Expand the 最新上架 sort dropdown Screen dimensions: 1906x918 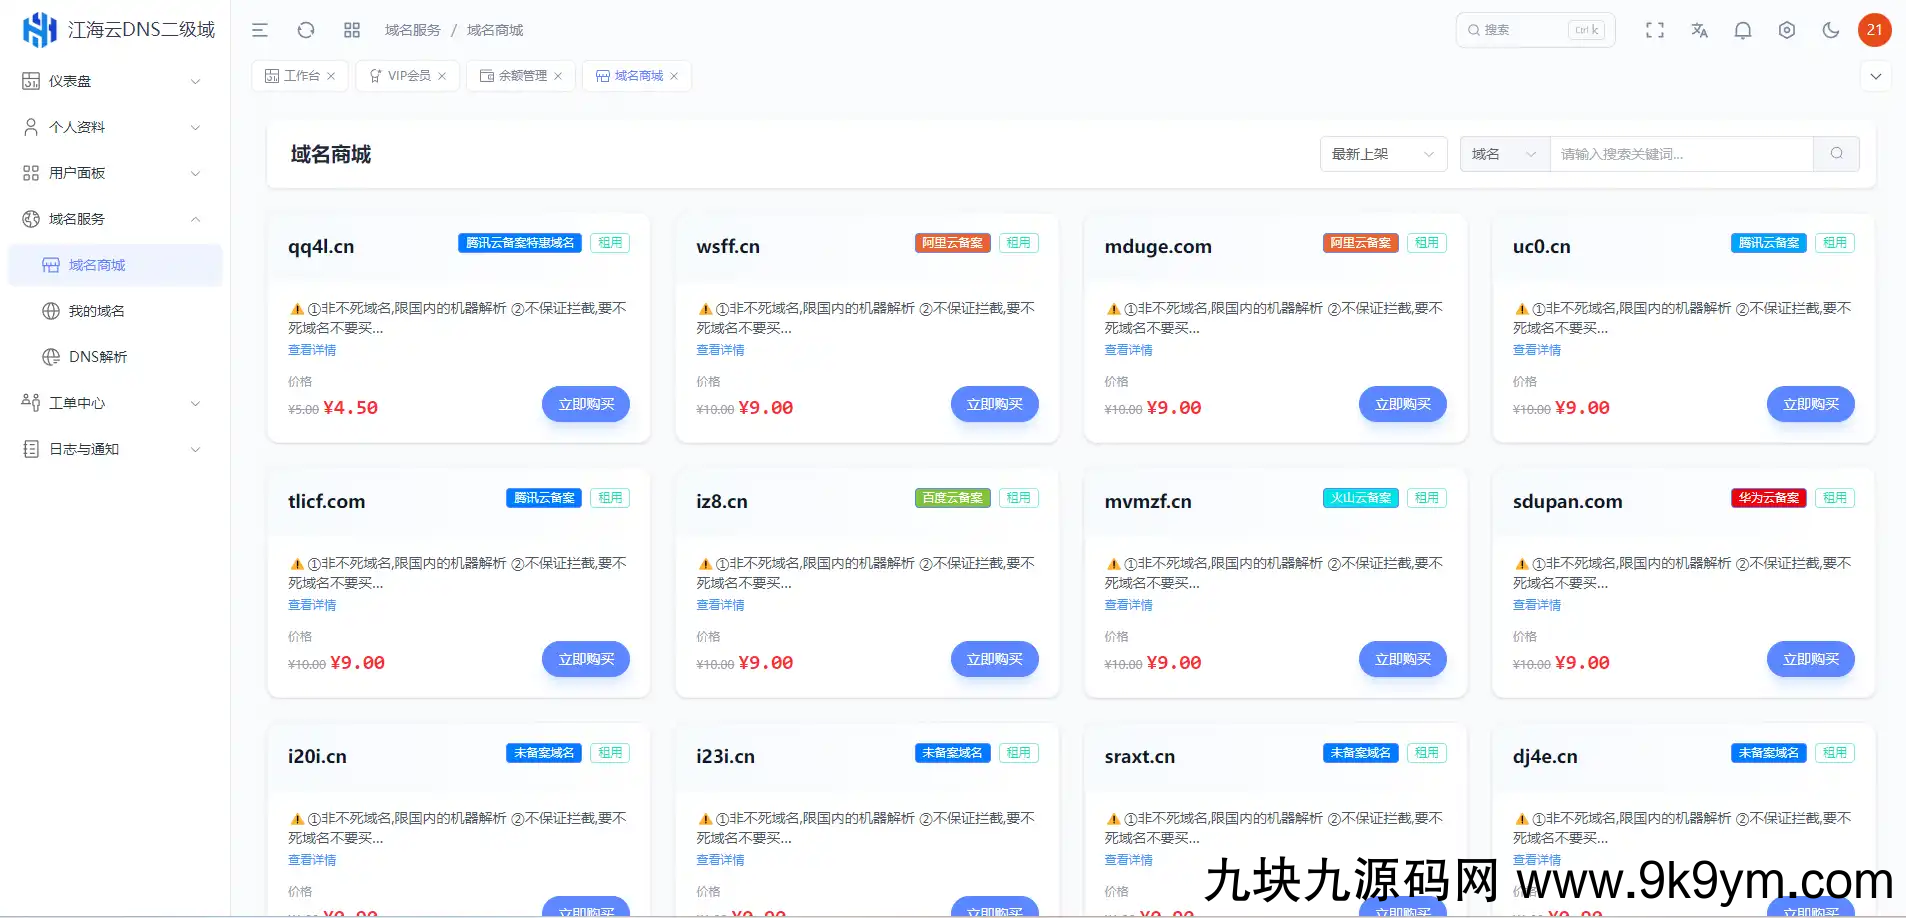pyautogui.click(x=1383, y=154)
